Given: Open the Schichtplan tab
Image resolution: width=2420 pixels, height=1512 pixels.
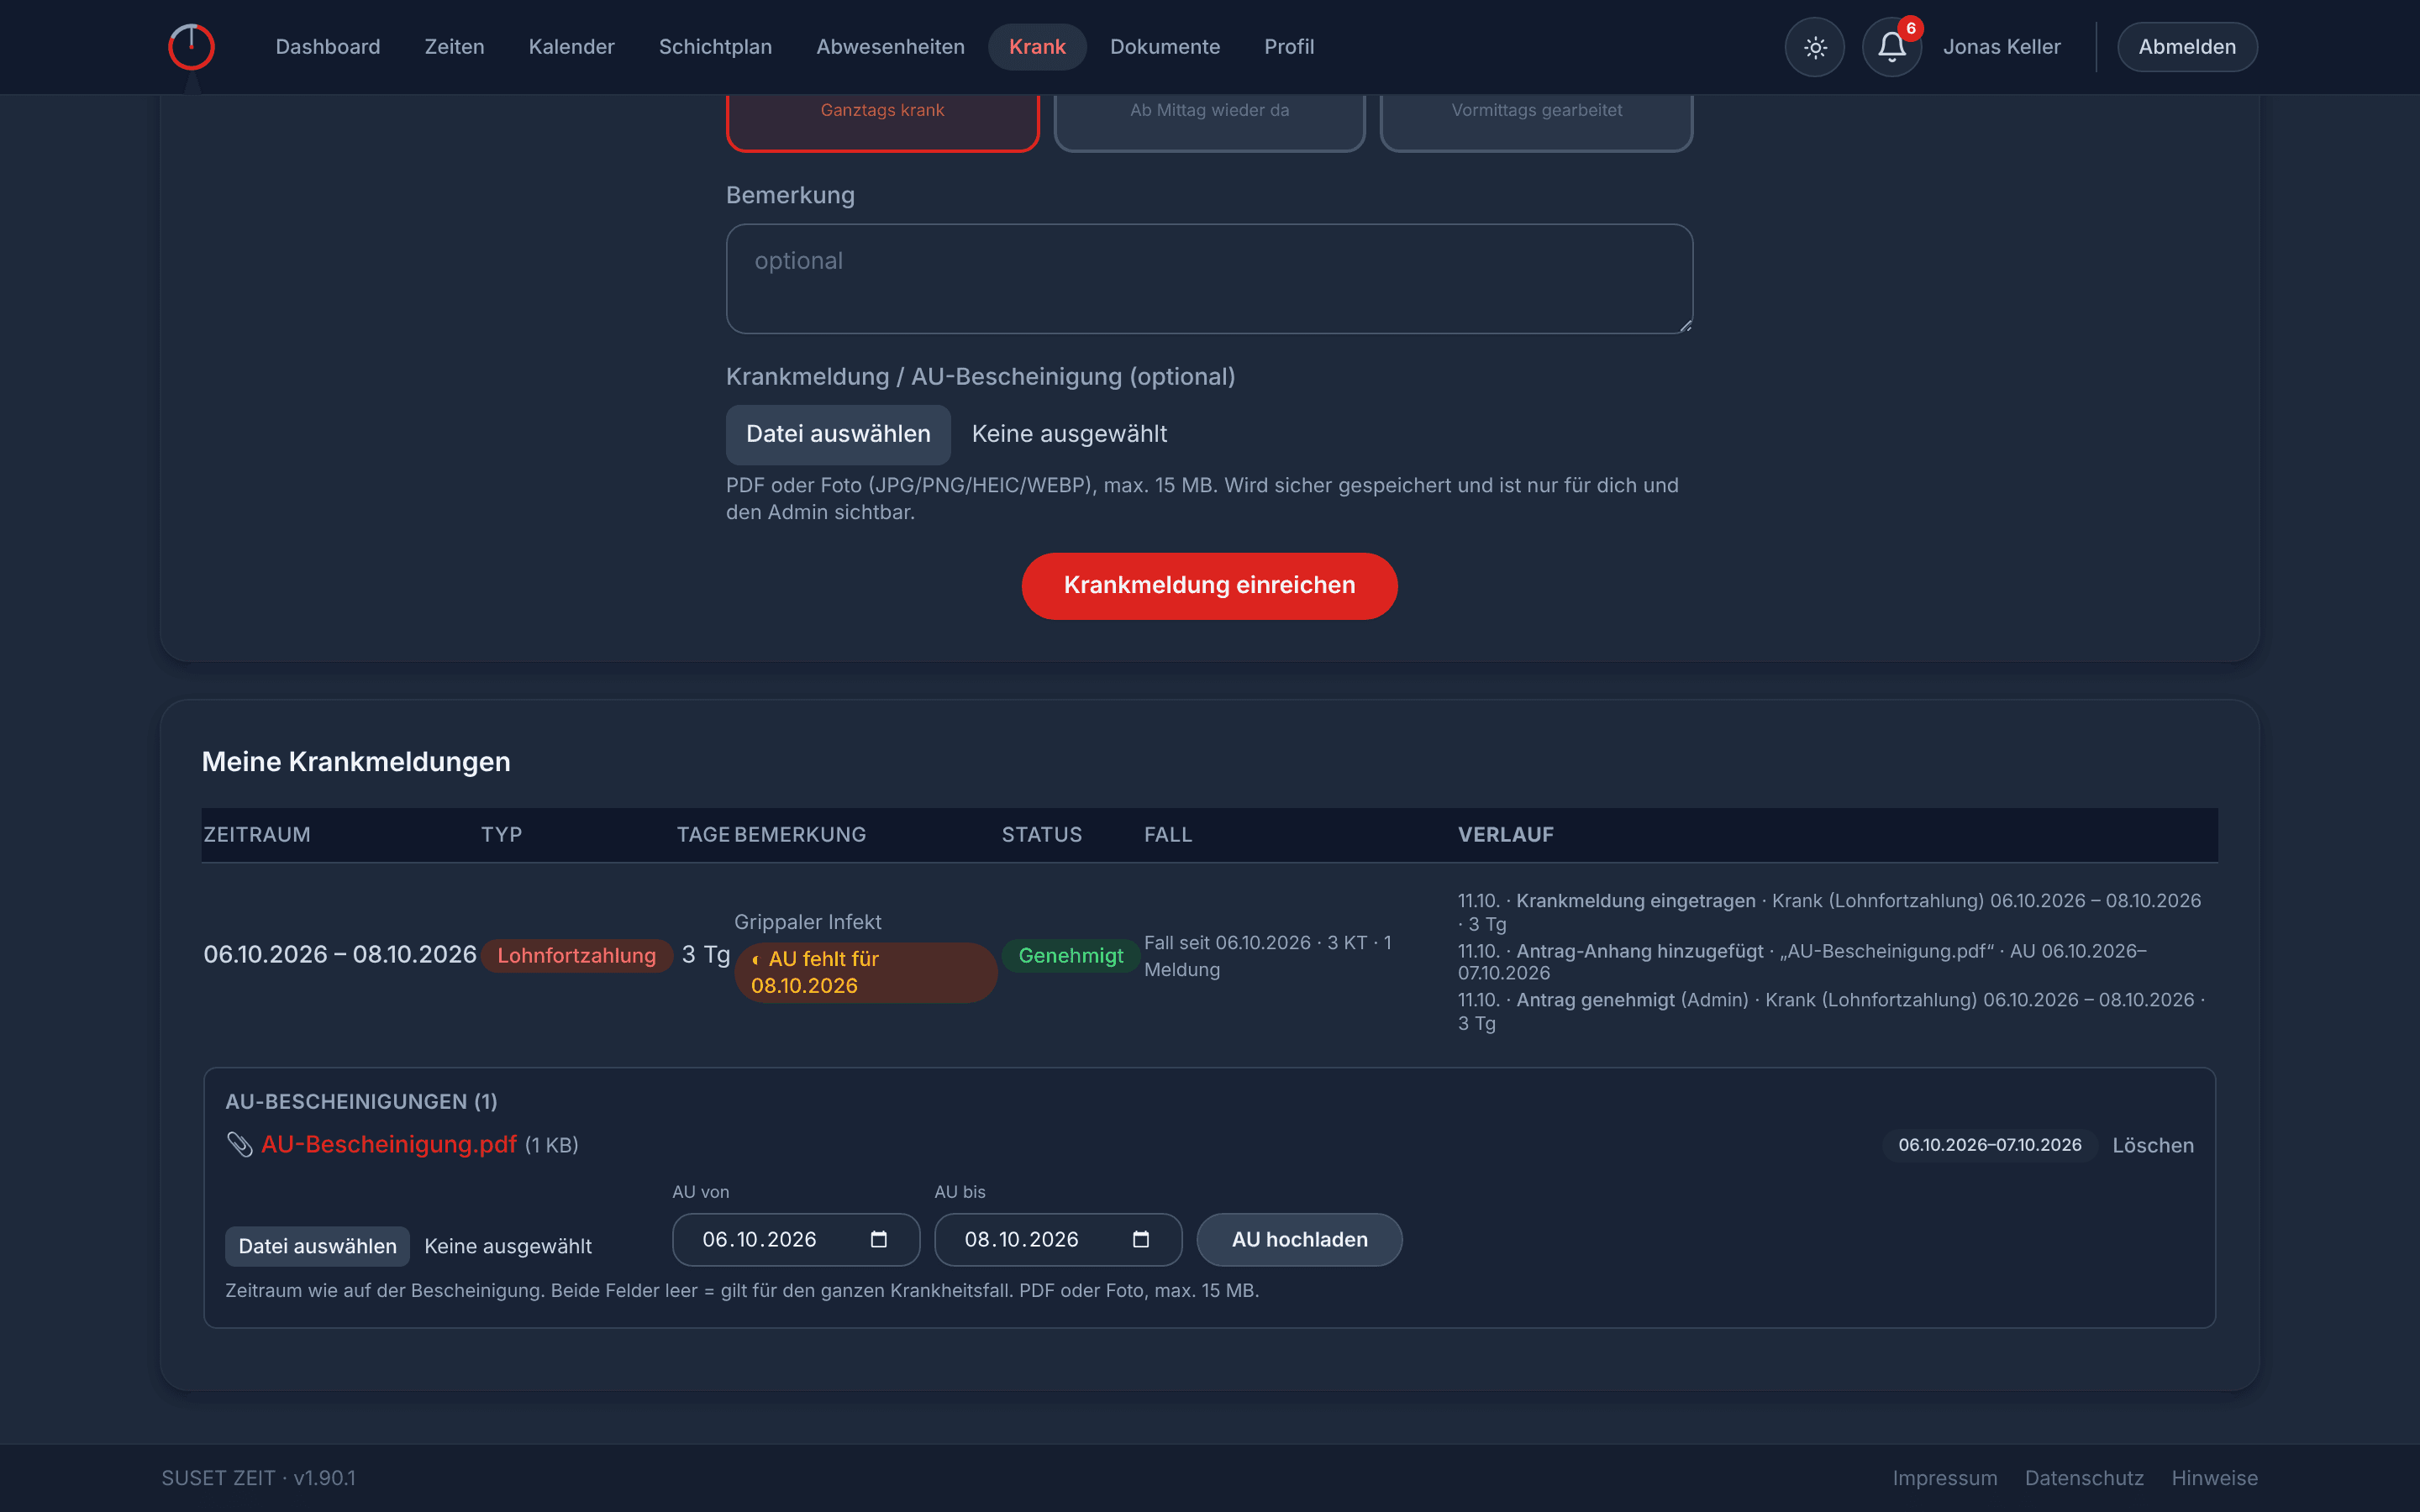Looking at the screenshot, I should 715,47.
